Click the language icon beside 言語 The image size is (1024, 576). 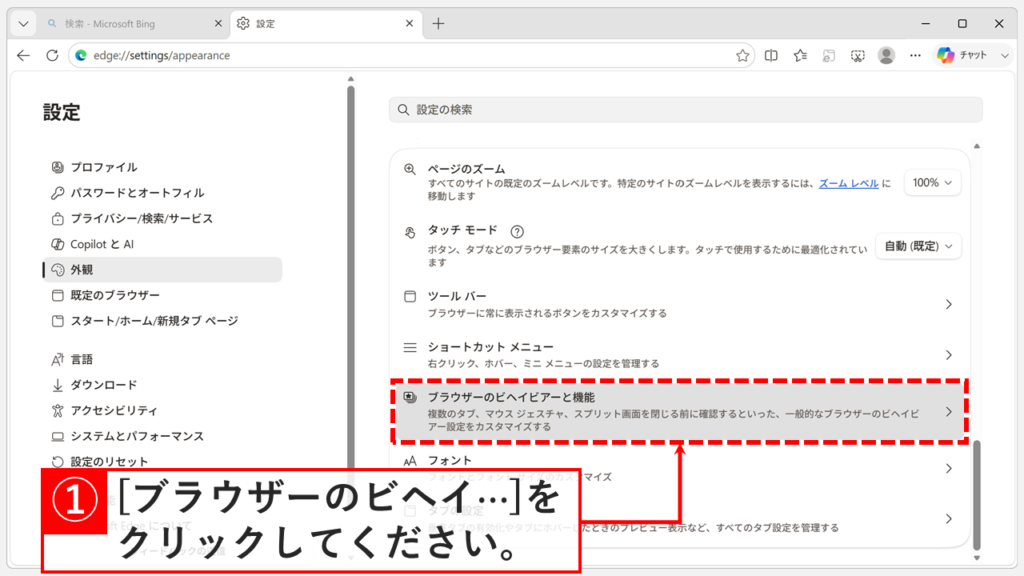(x=57, y=360)
